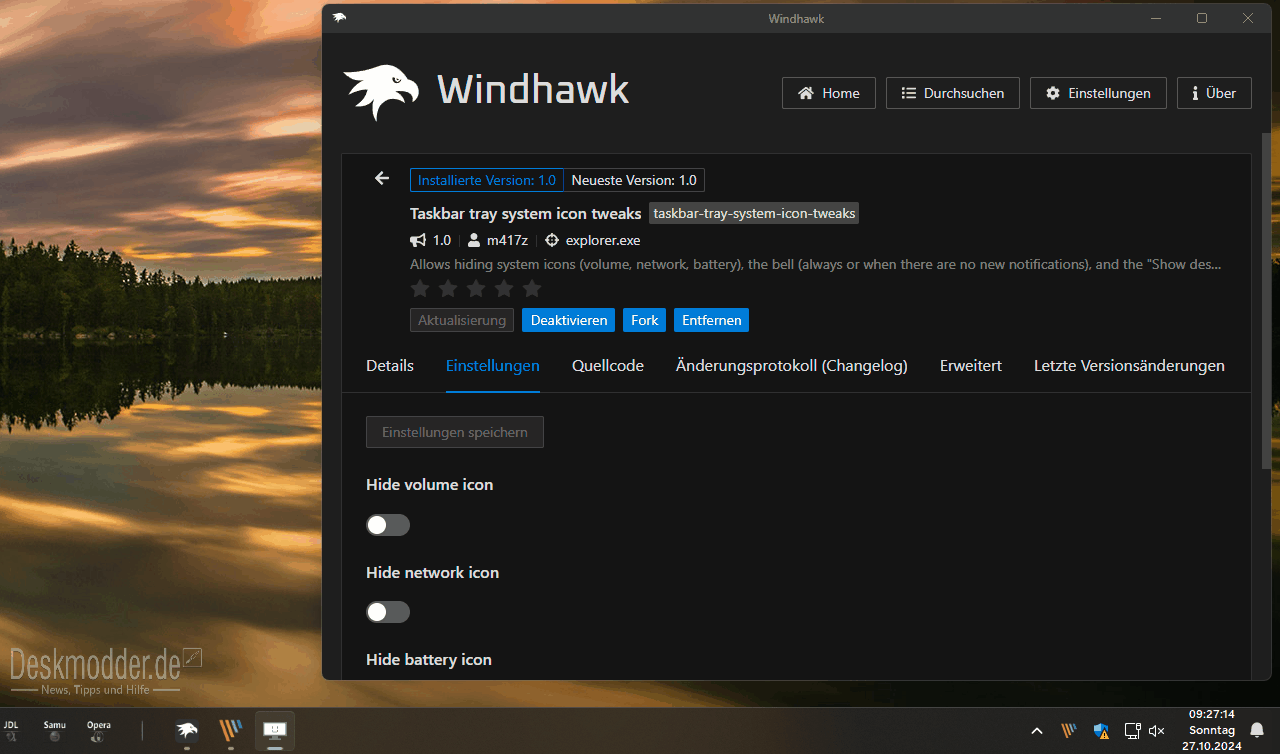This screenshot has height=754, width=1280.
Task: Open the Über page
Action: tap(1214, 93)
